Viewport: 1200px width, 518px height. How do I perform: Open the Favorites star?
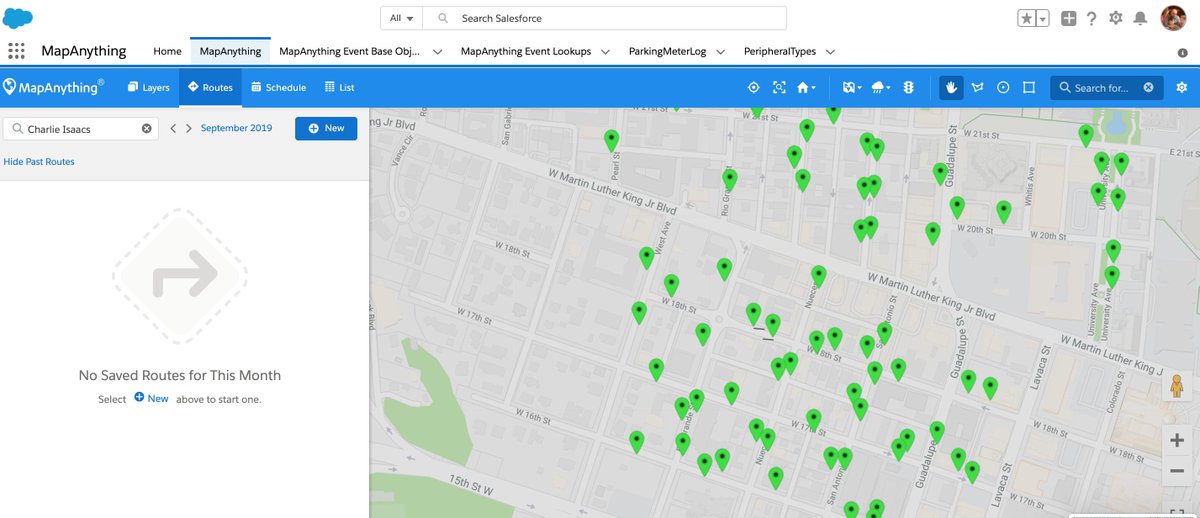click(x=1027, y=18)
